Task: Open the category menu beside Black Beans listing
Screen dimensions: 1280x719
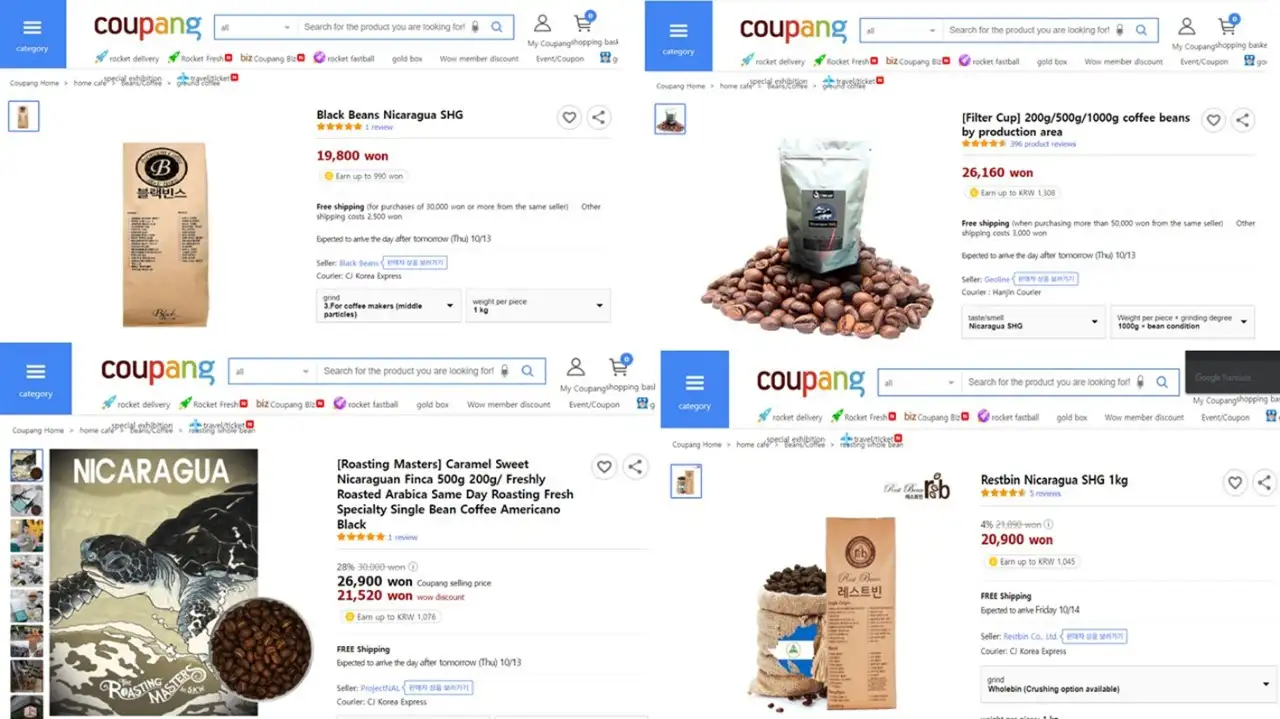Action: tap(32, 35)
